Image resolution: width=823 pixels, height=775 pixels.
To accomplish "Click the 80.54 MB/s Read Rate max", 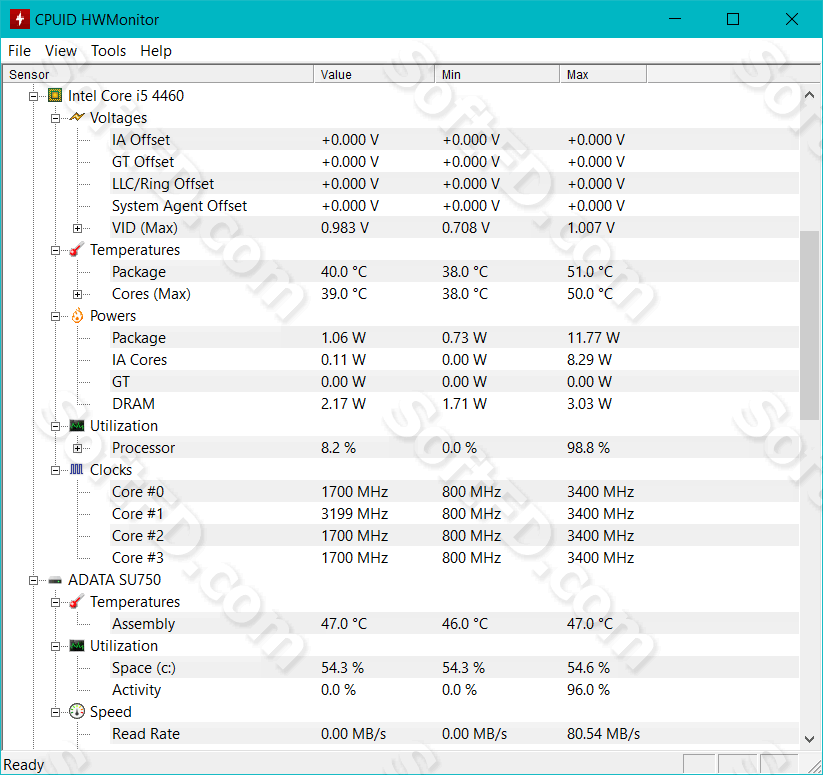I will [604, 734].
